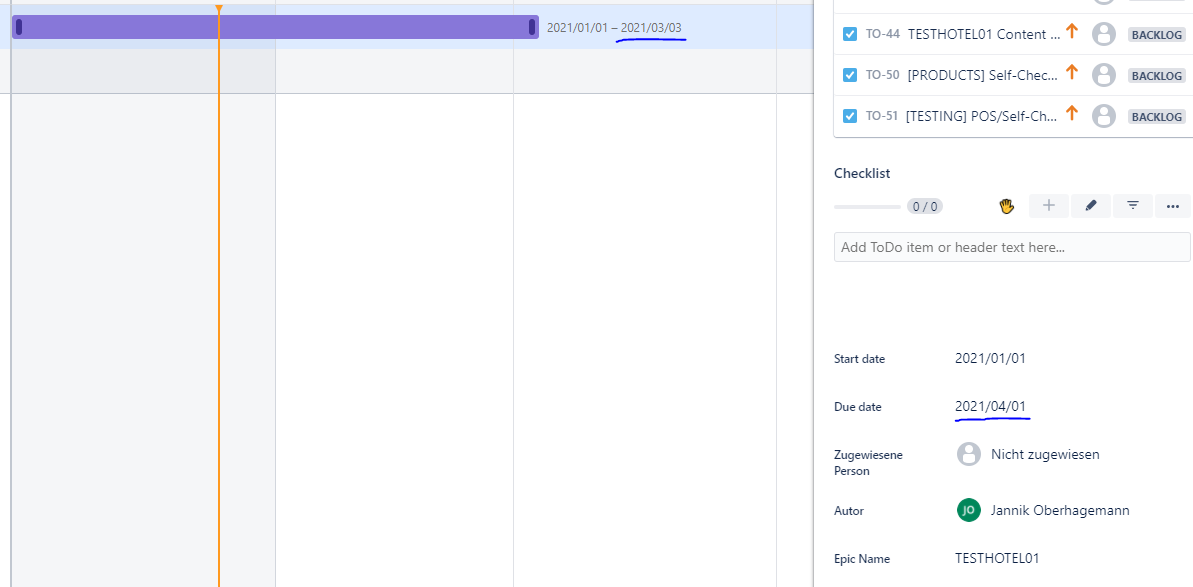
Task: Click the Add ToDo item input field
Action: [x=1012, y=247]
